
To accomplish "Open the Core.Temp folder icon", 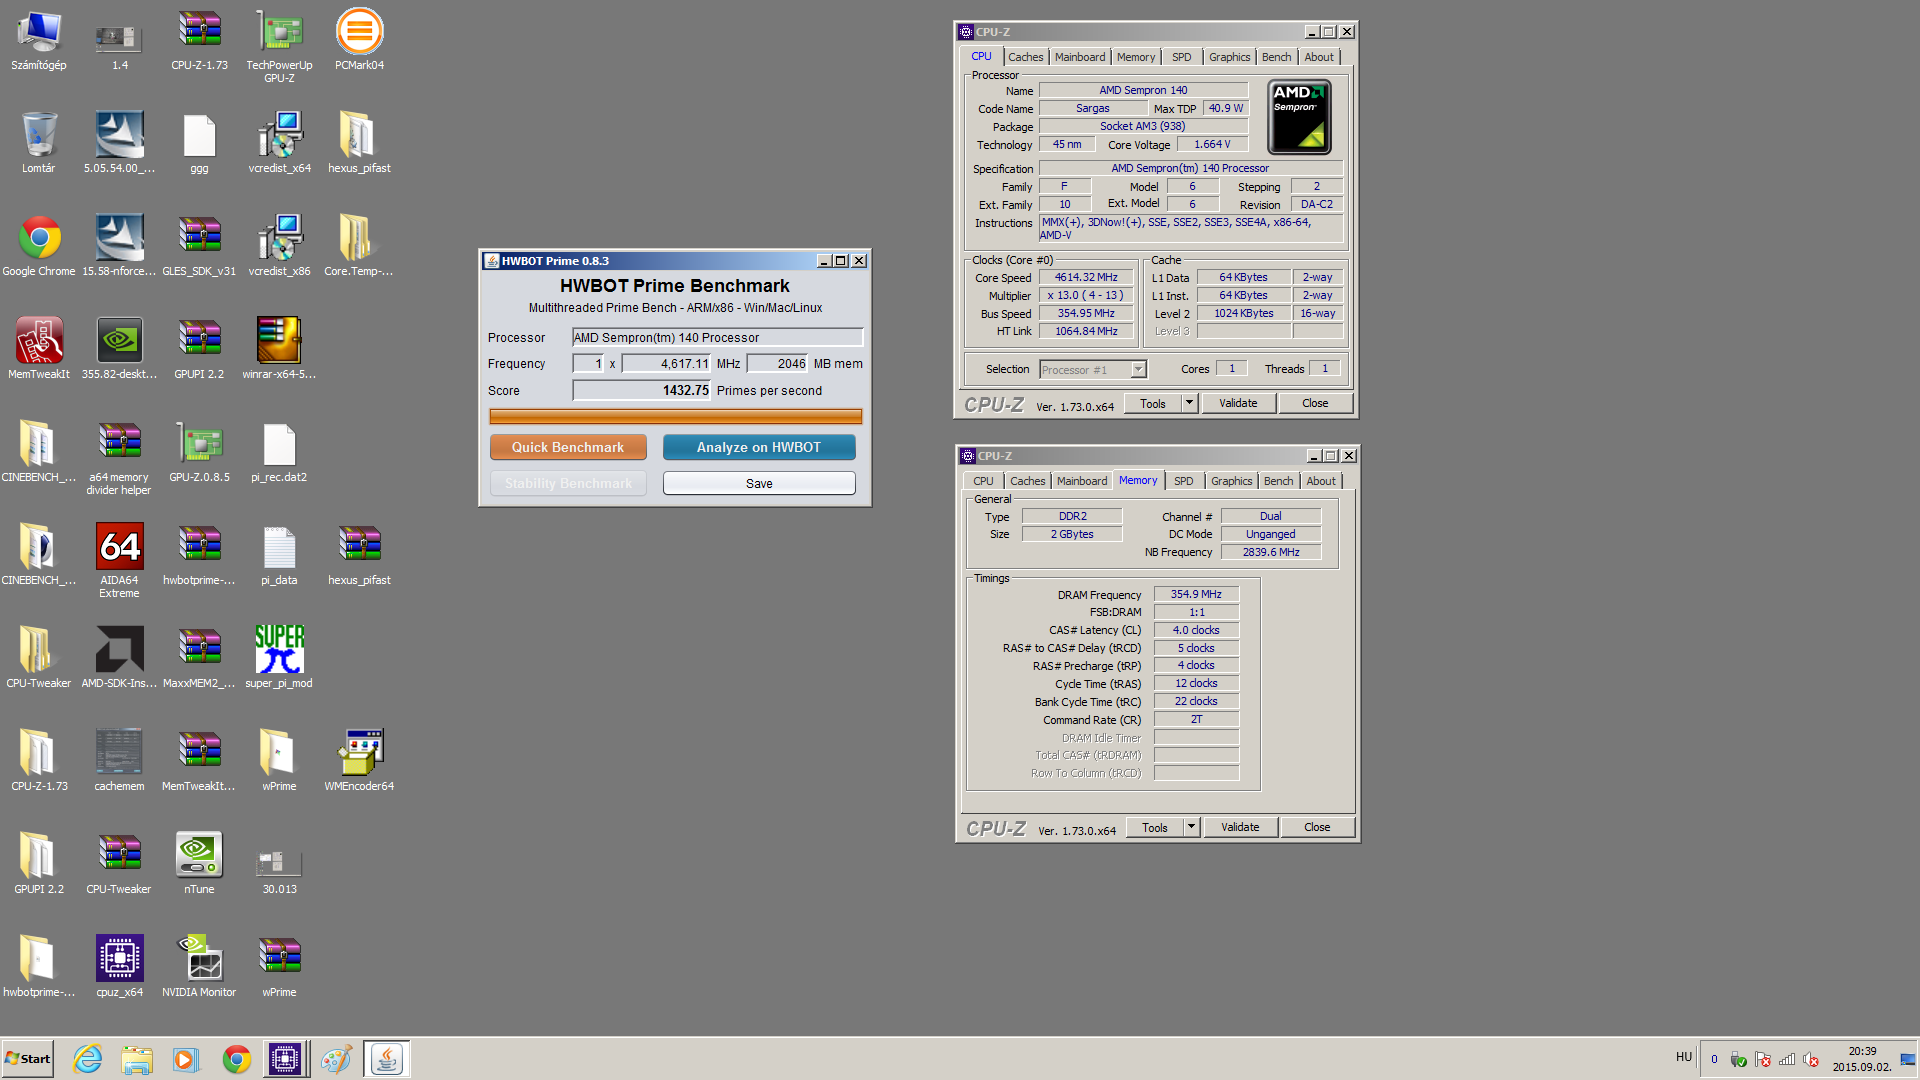I will coord(359,246).
